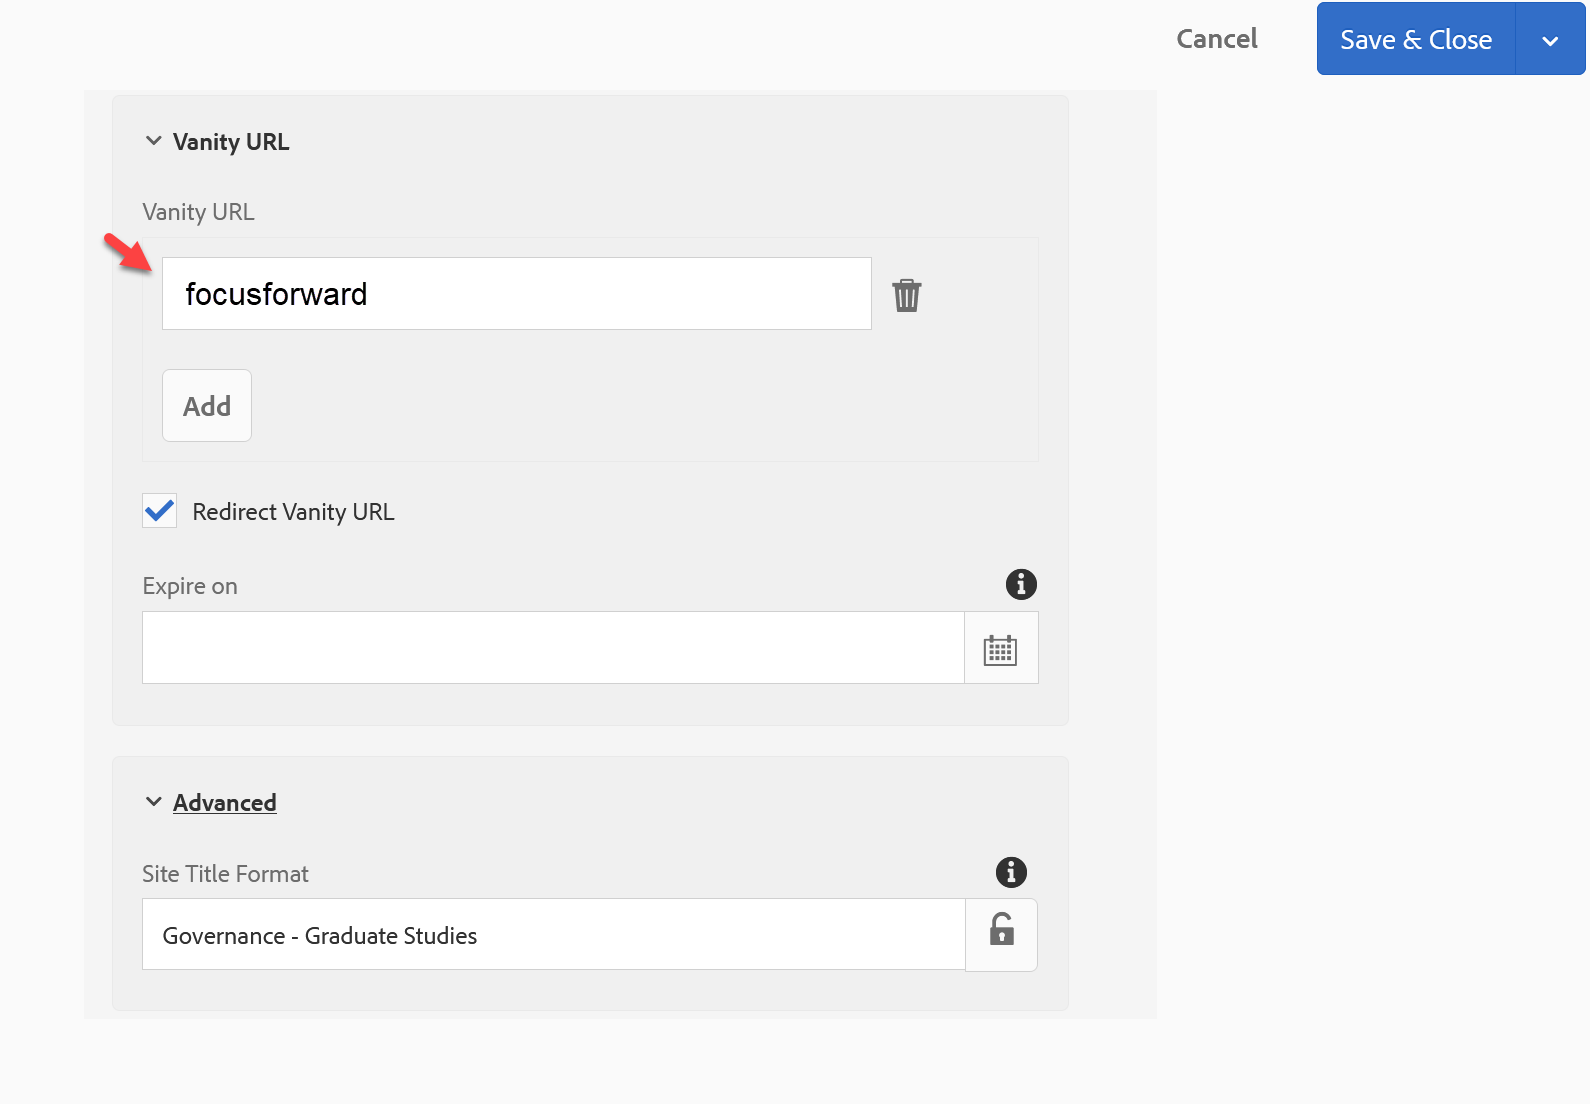Collapse the Vanity URL section
The width and height of the screenshot is (1590, 1104).
point(153,141)
